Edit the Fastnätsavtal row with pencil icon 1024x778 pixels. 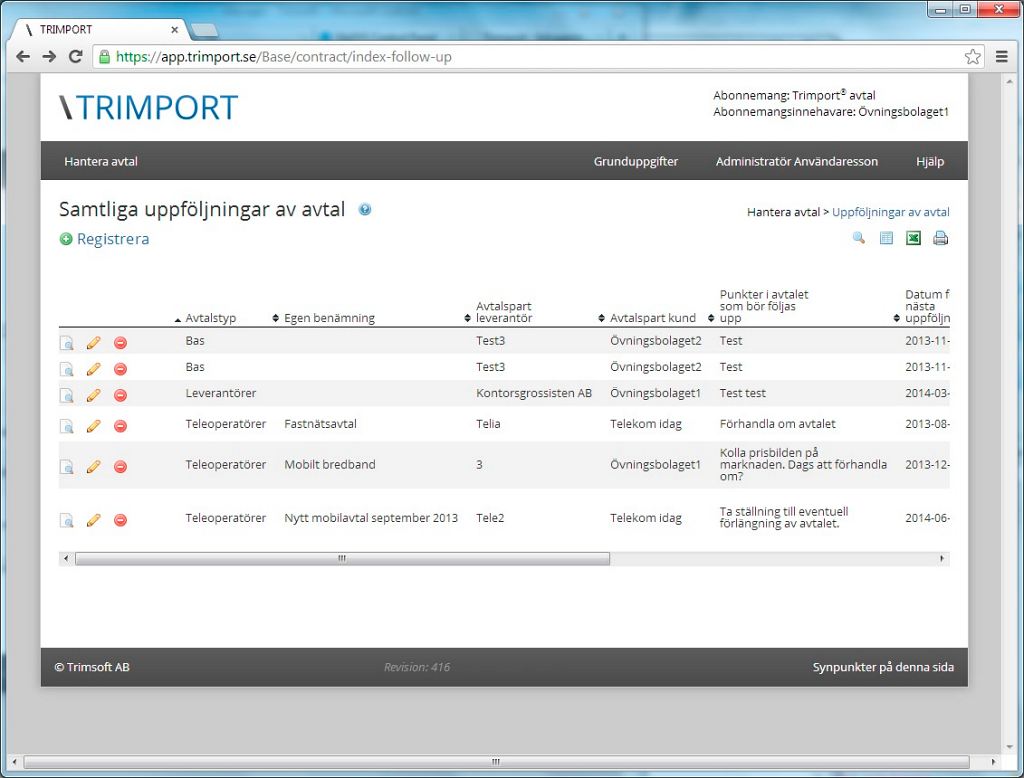tap(93, 425)
